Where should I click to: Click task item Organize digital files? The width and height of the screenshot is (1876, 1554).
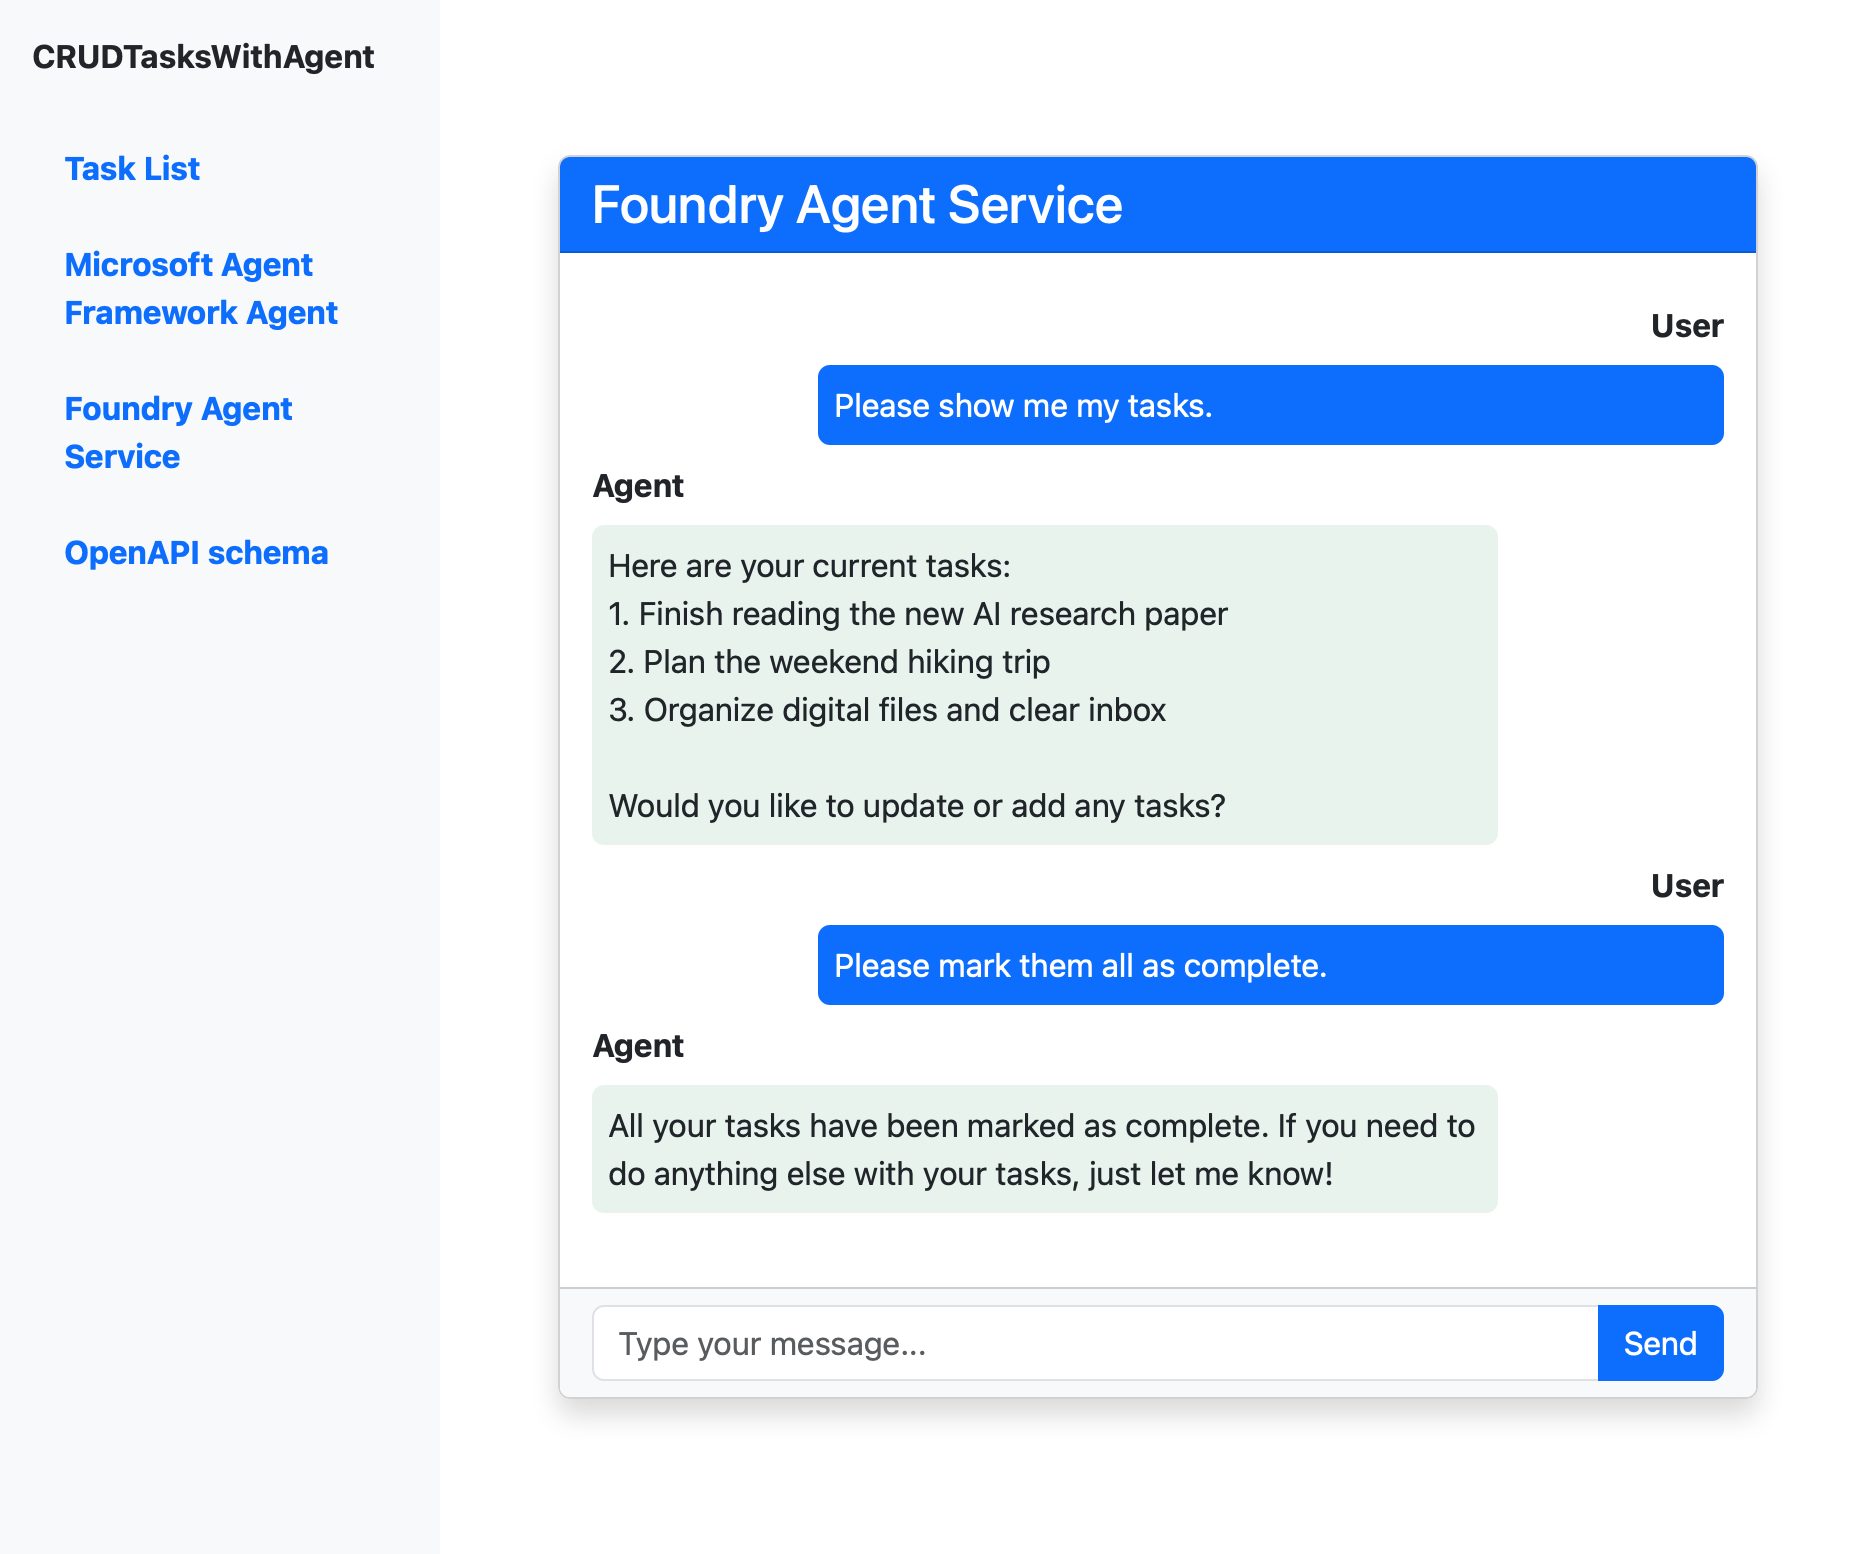click(x=887, y=709)
